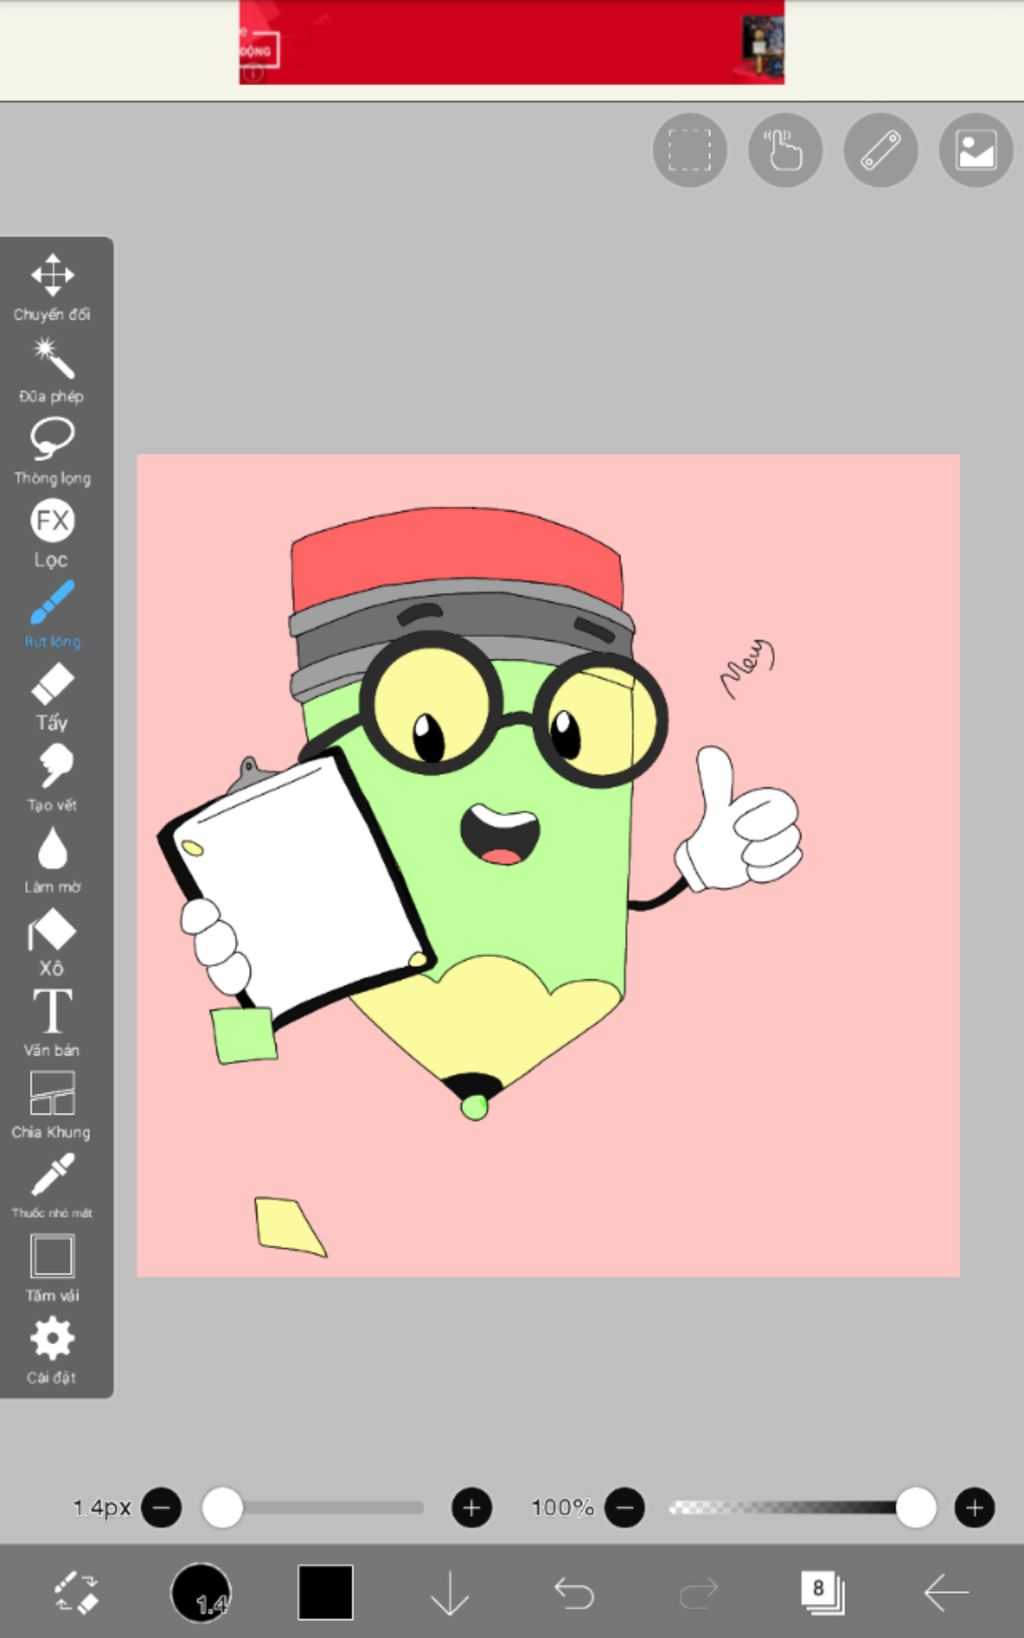
Task: Open Cài đặt settings
Action: click(x=52, y=1350)
